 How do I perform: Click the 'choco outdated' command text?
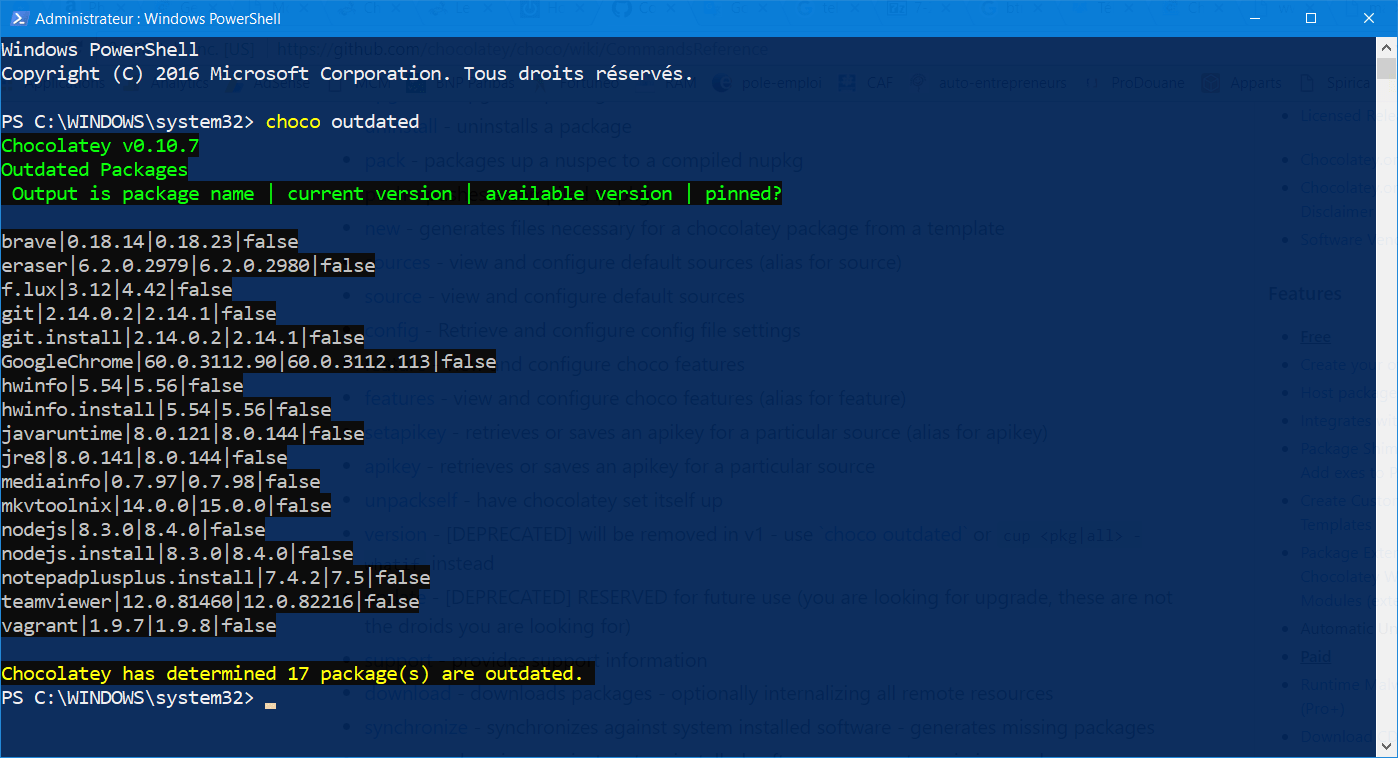(342, 122)
